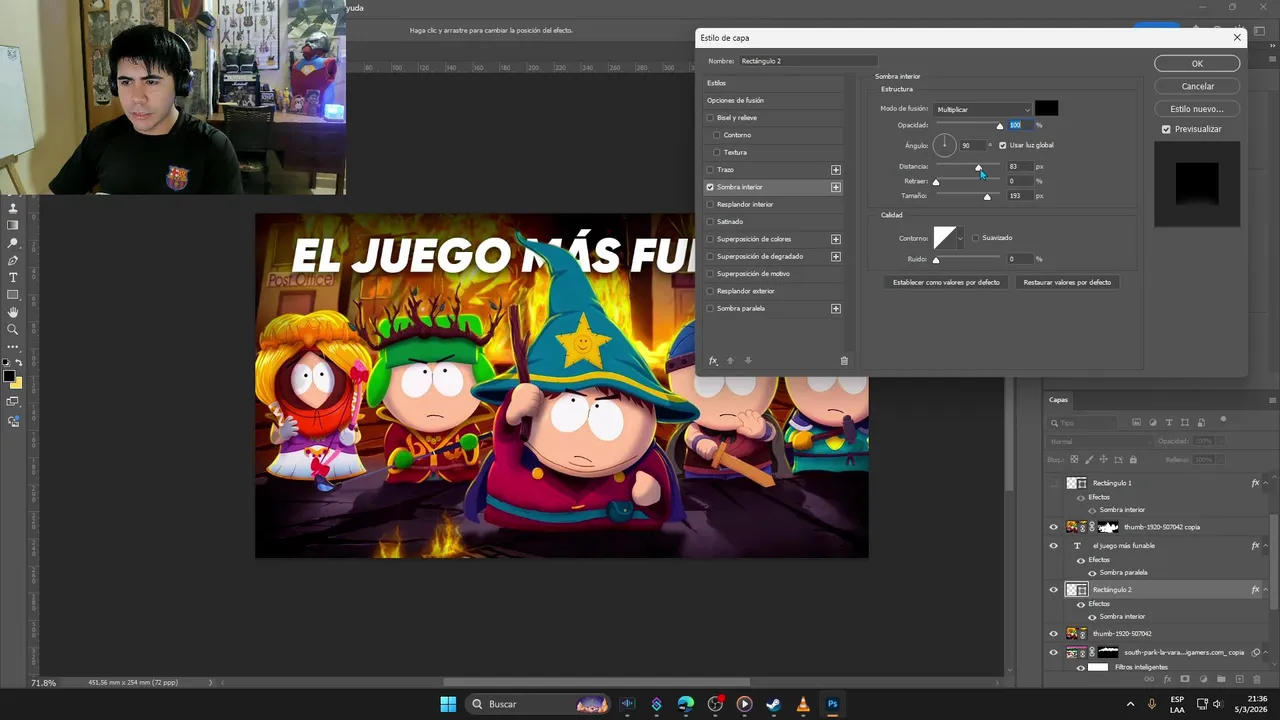
Task: Select the Horizontal Type tool
Action: tap(13, 277)
